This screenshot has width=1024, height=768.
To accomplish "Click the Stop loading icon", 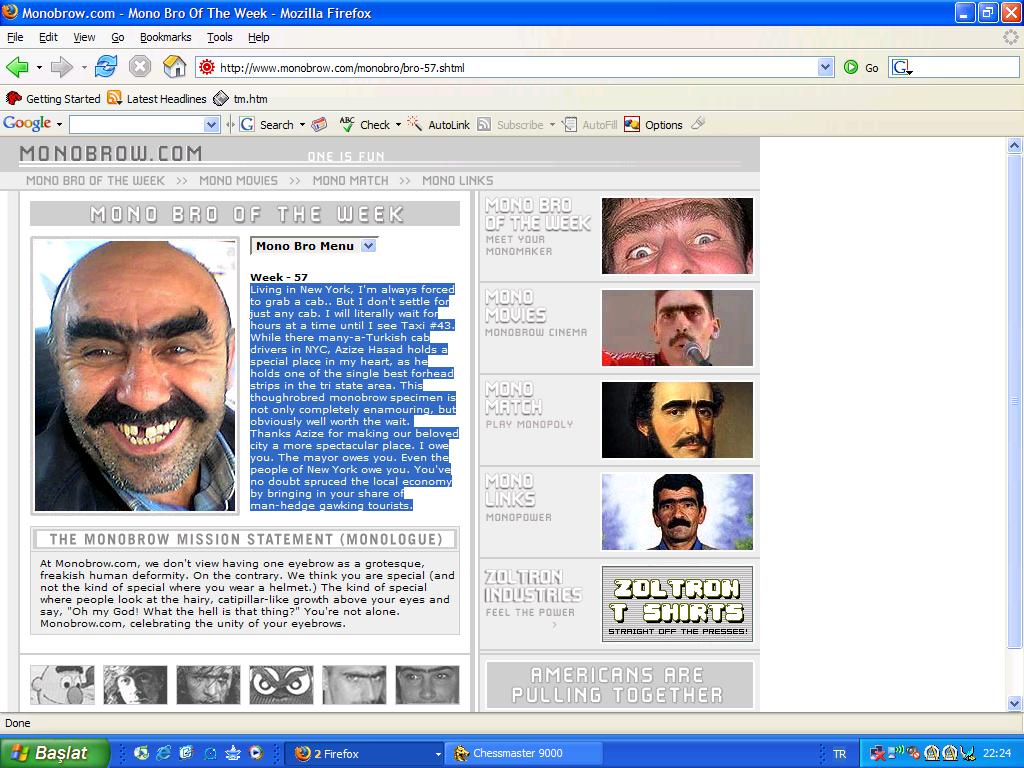I will click(140, 67).
